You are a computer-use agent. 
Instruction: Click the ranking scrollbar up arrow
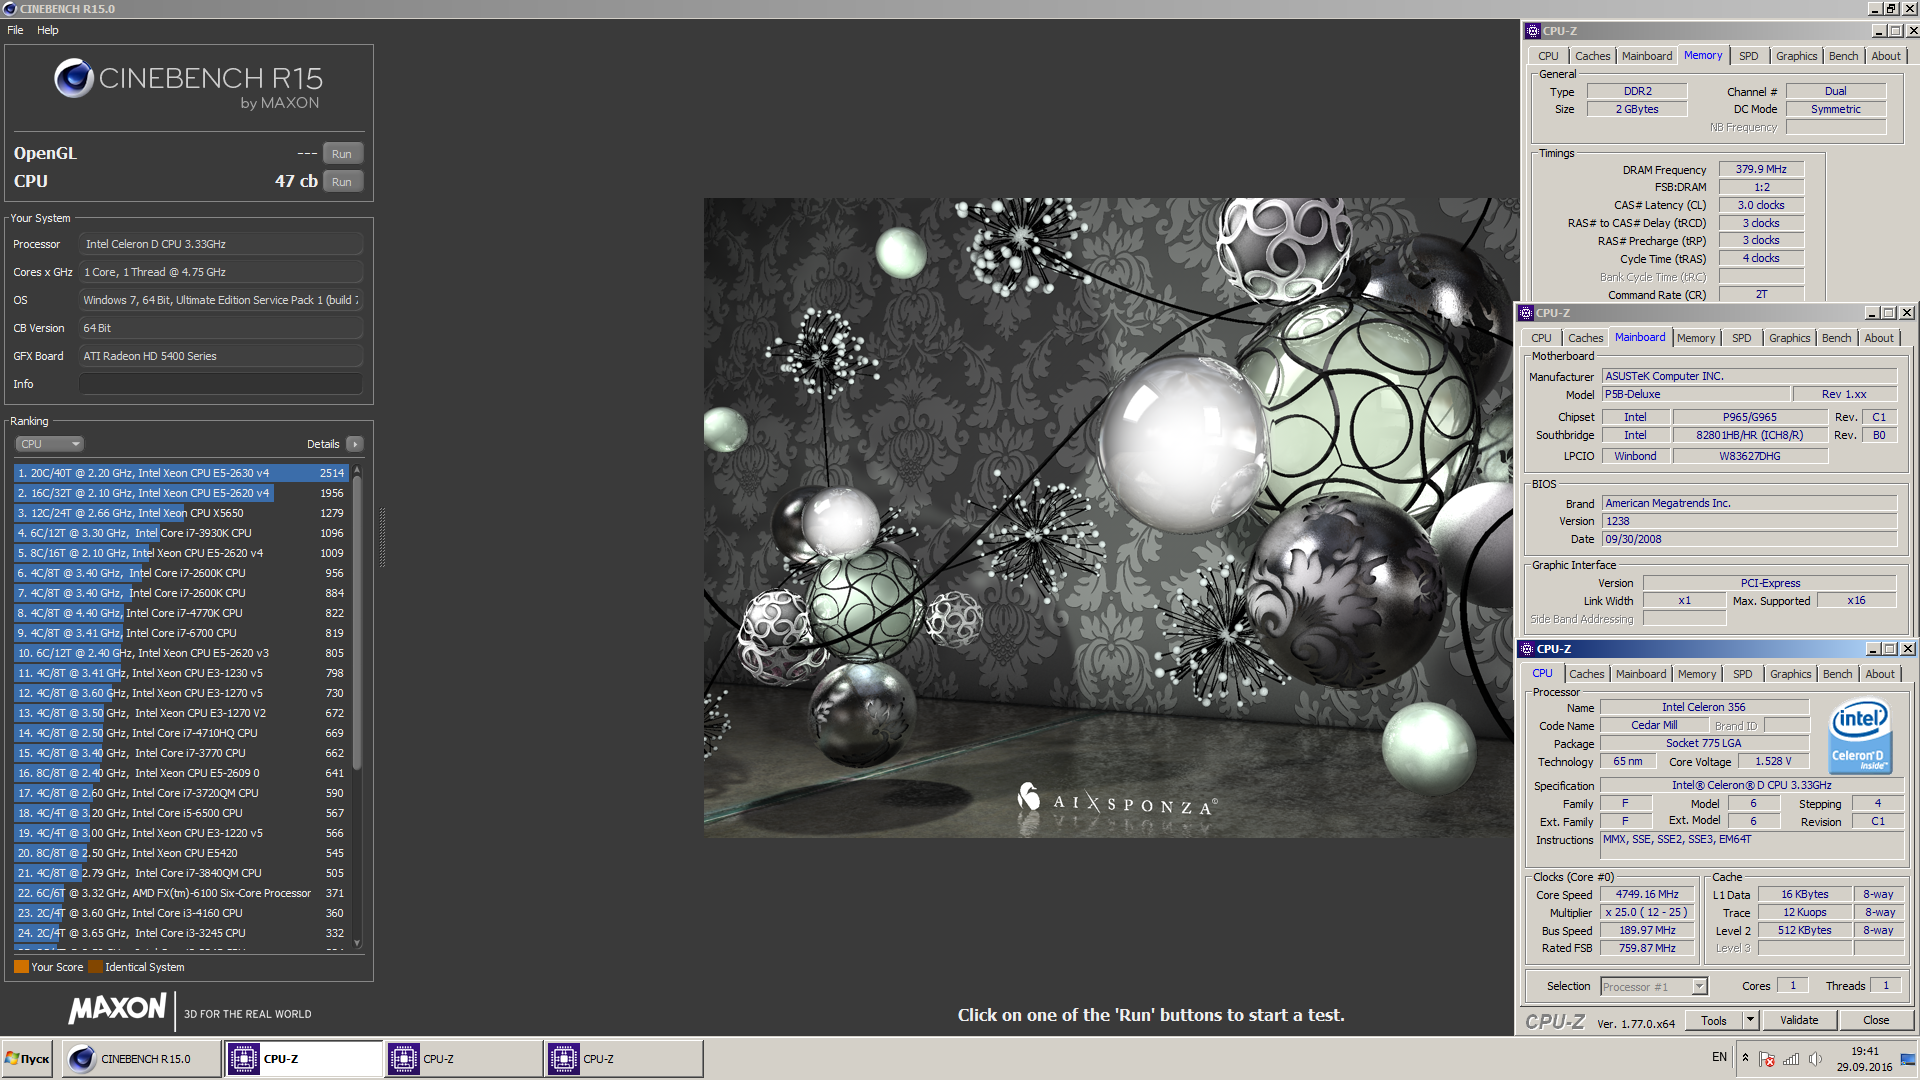(357, 469)
